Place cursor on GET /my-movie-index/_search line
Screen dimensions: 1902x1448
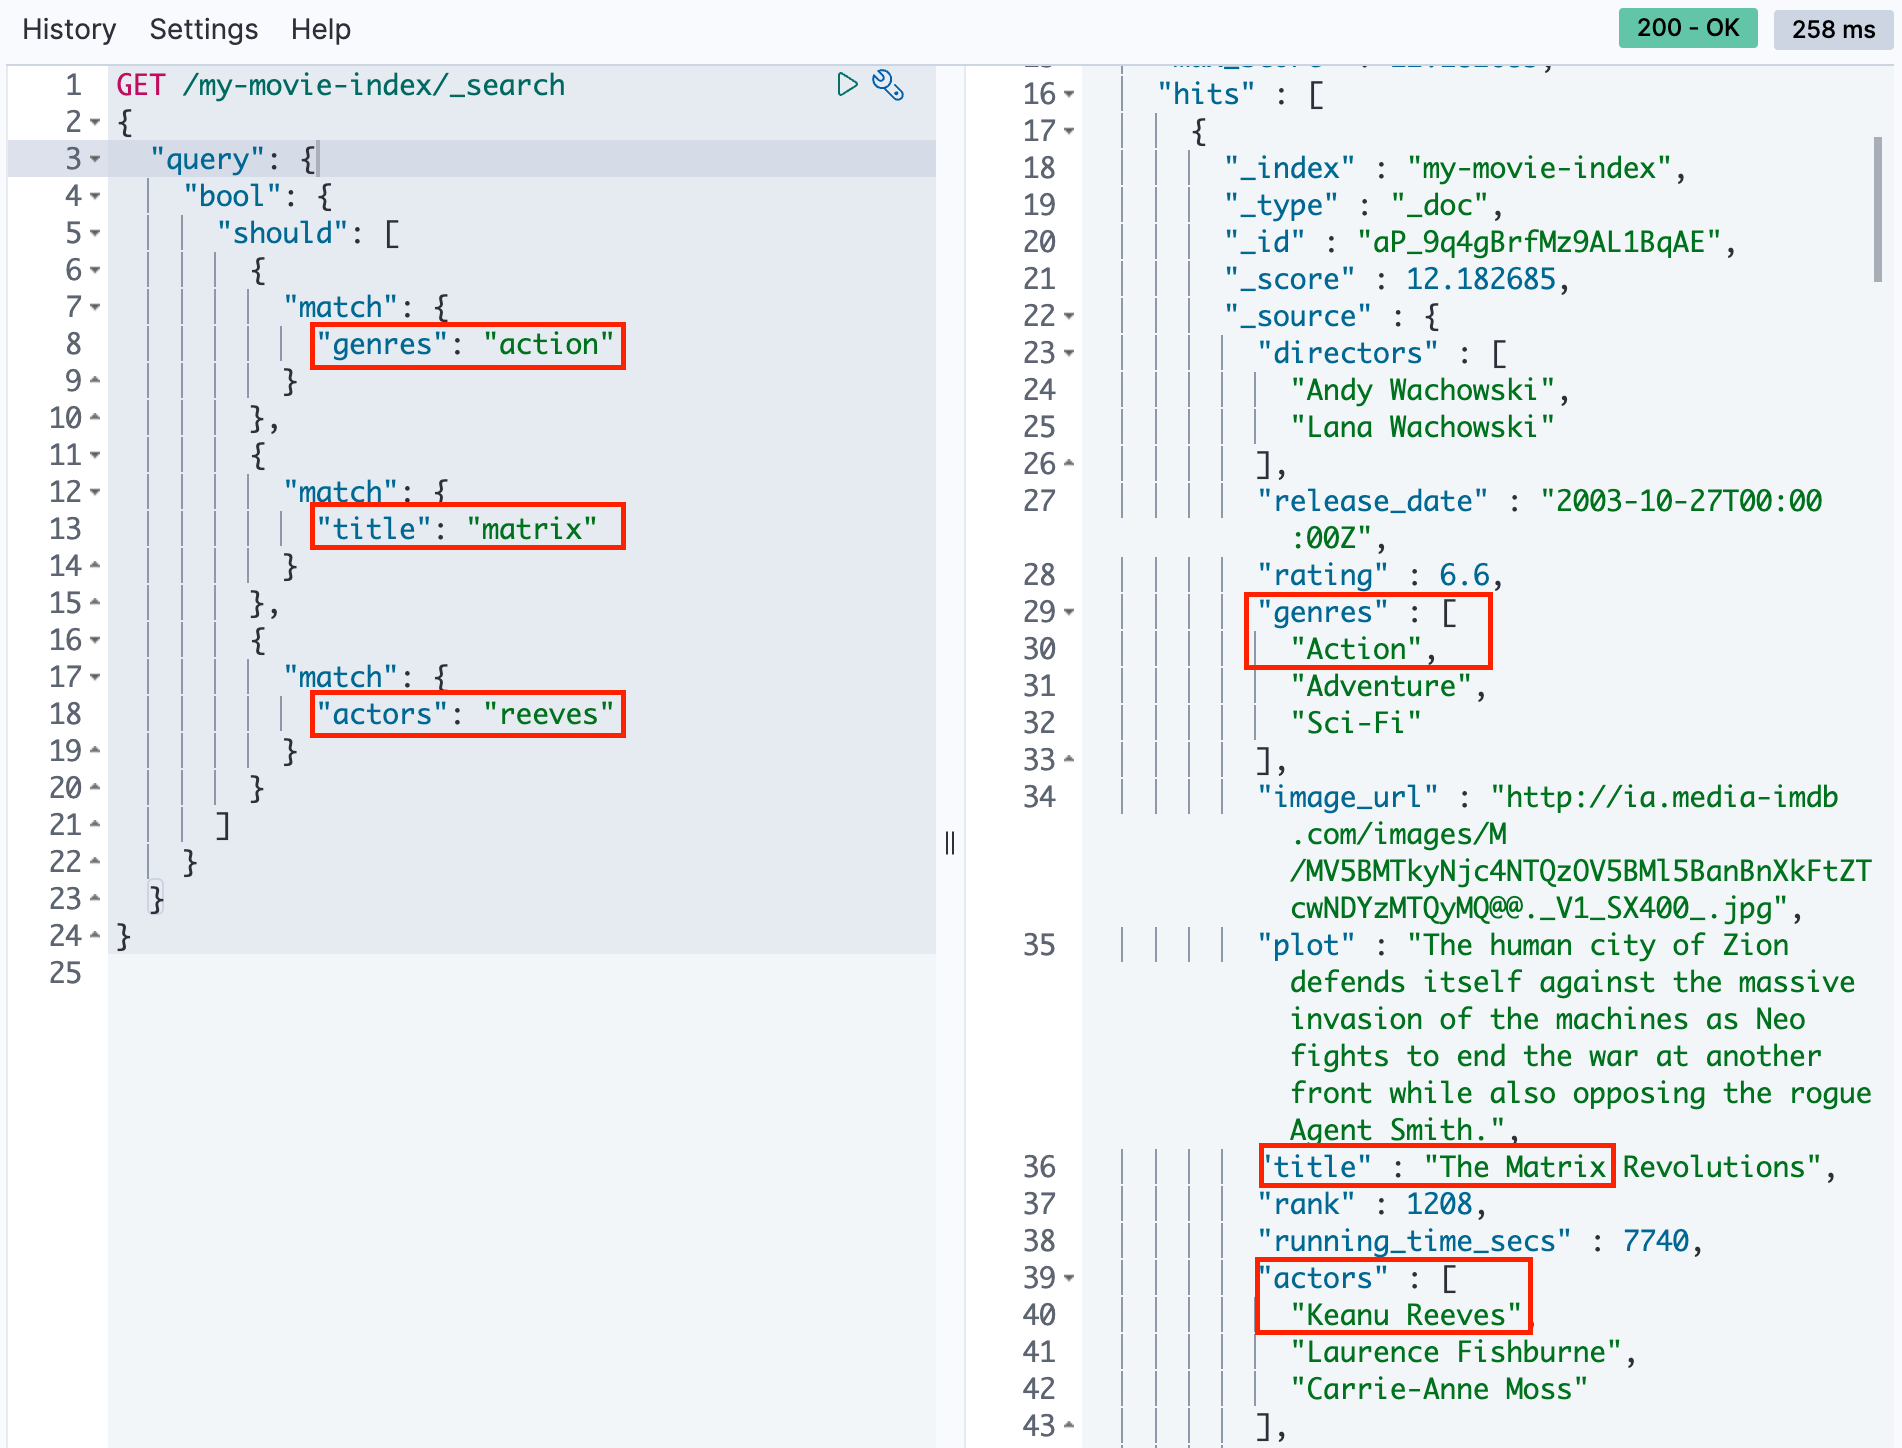click(x=341, y=85)
